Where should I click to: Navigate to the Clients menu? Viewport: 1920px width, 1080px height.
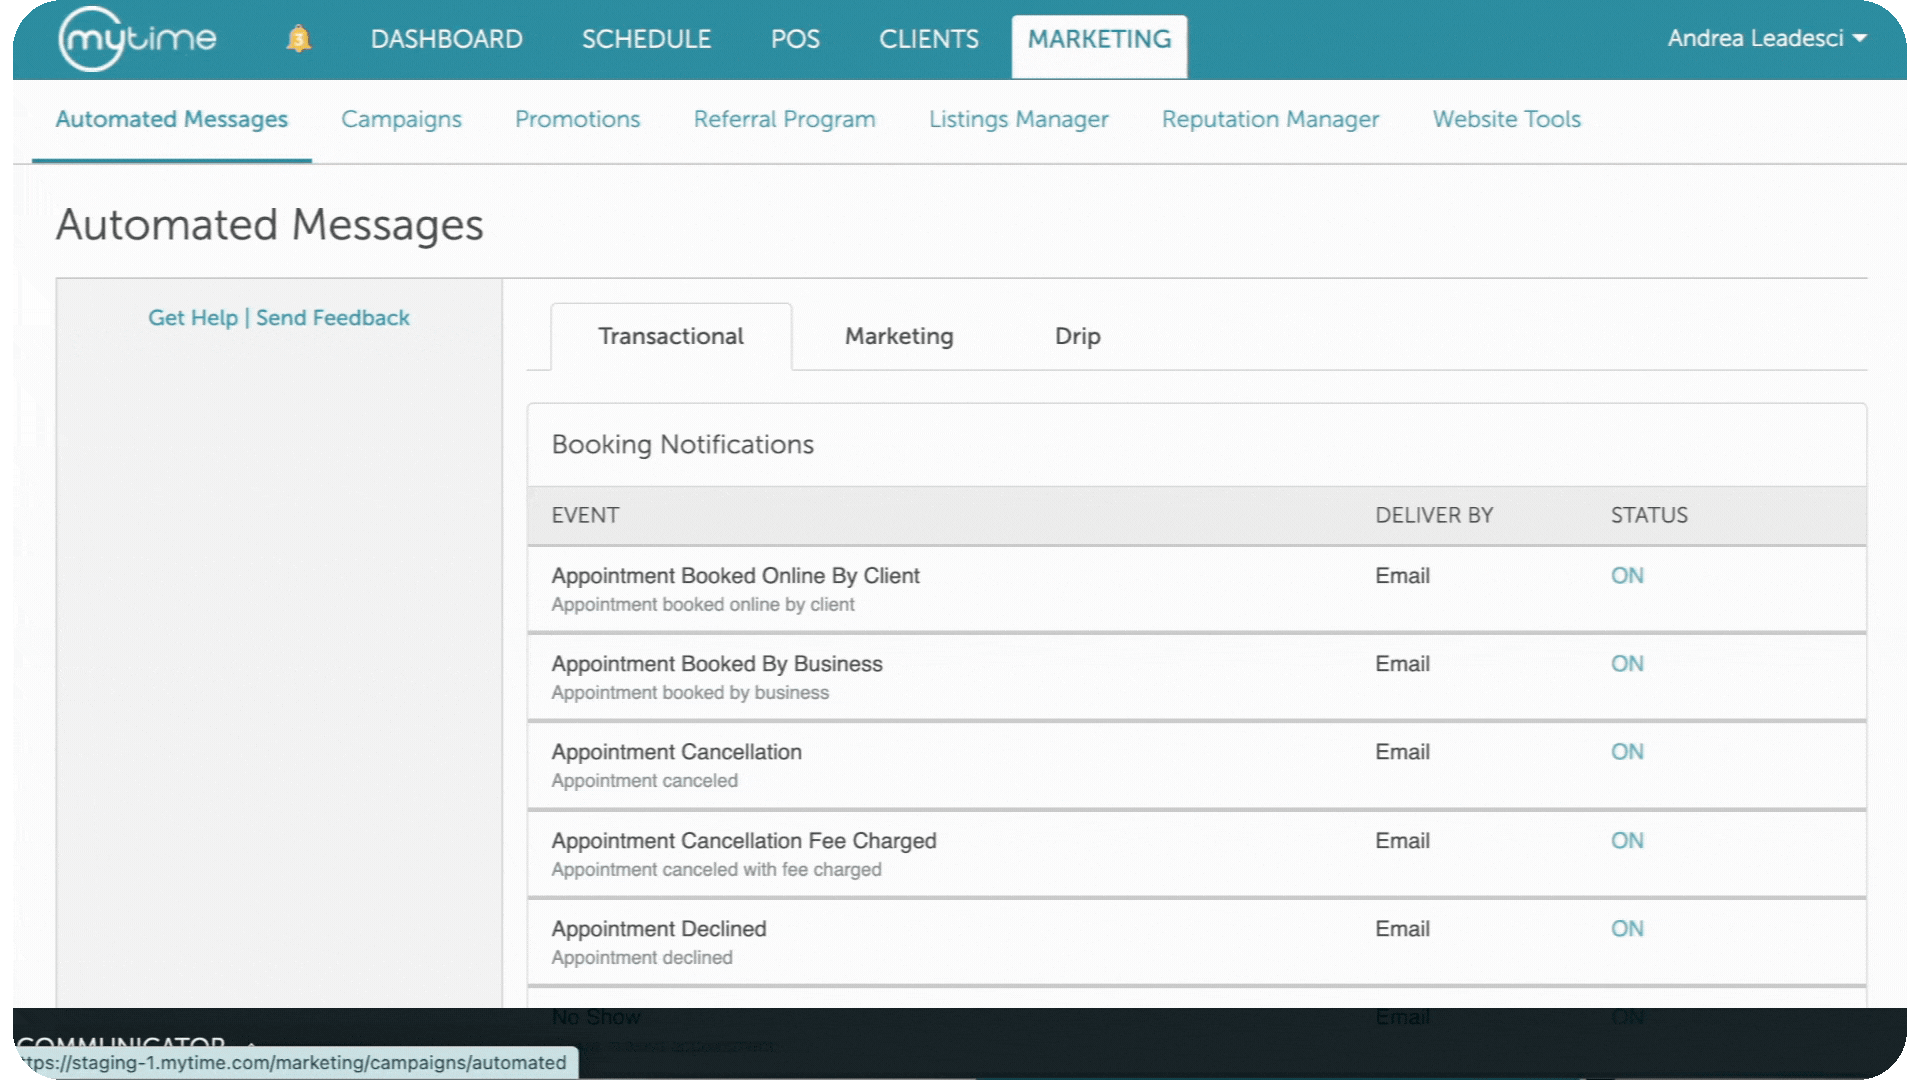[x=928, y=39]
